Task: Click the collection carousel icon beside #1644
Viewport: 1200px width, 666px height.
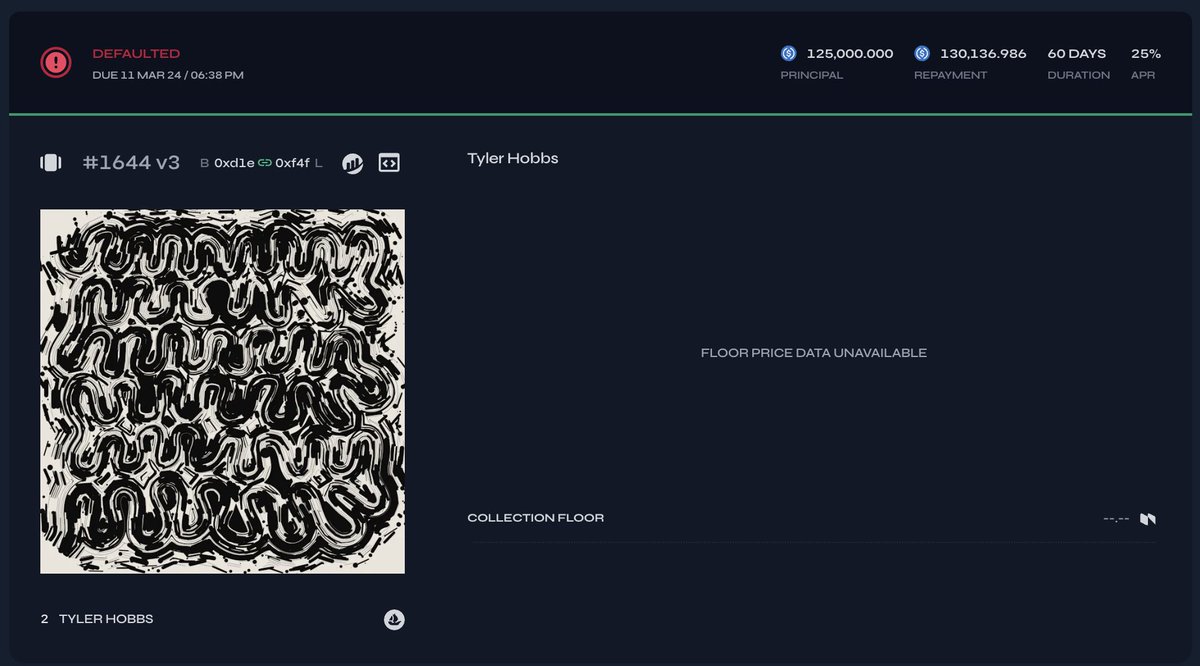Action: [x=51, y=163]
